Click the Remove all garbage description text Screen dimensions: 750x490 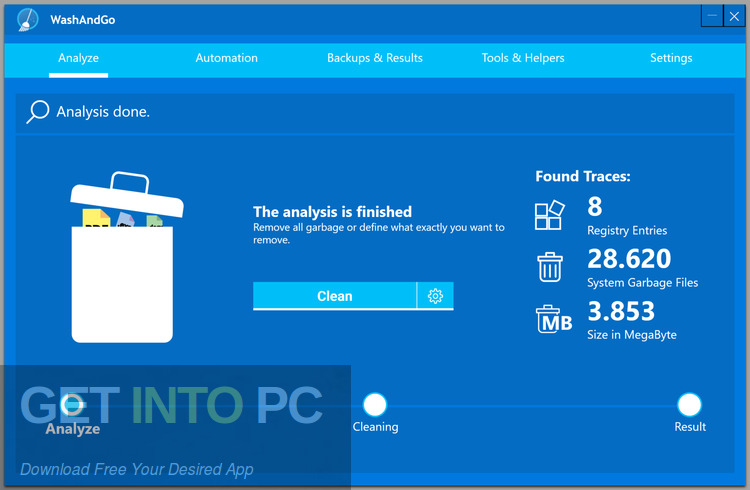(379, 234)
